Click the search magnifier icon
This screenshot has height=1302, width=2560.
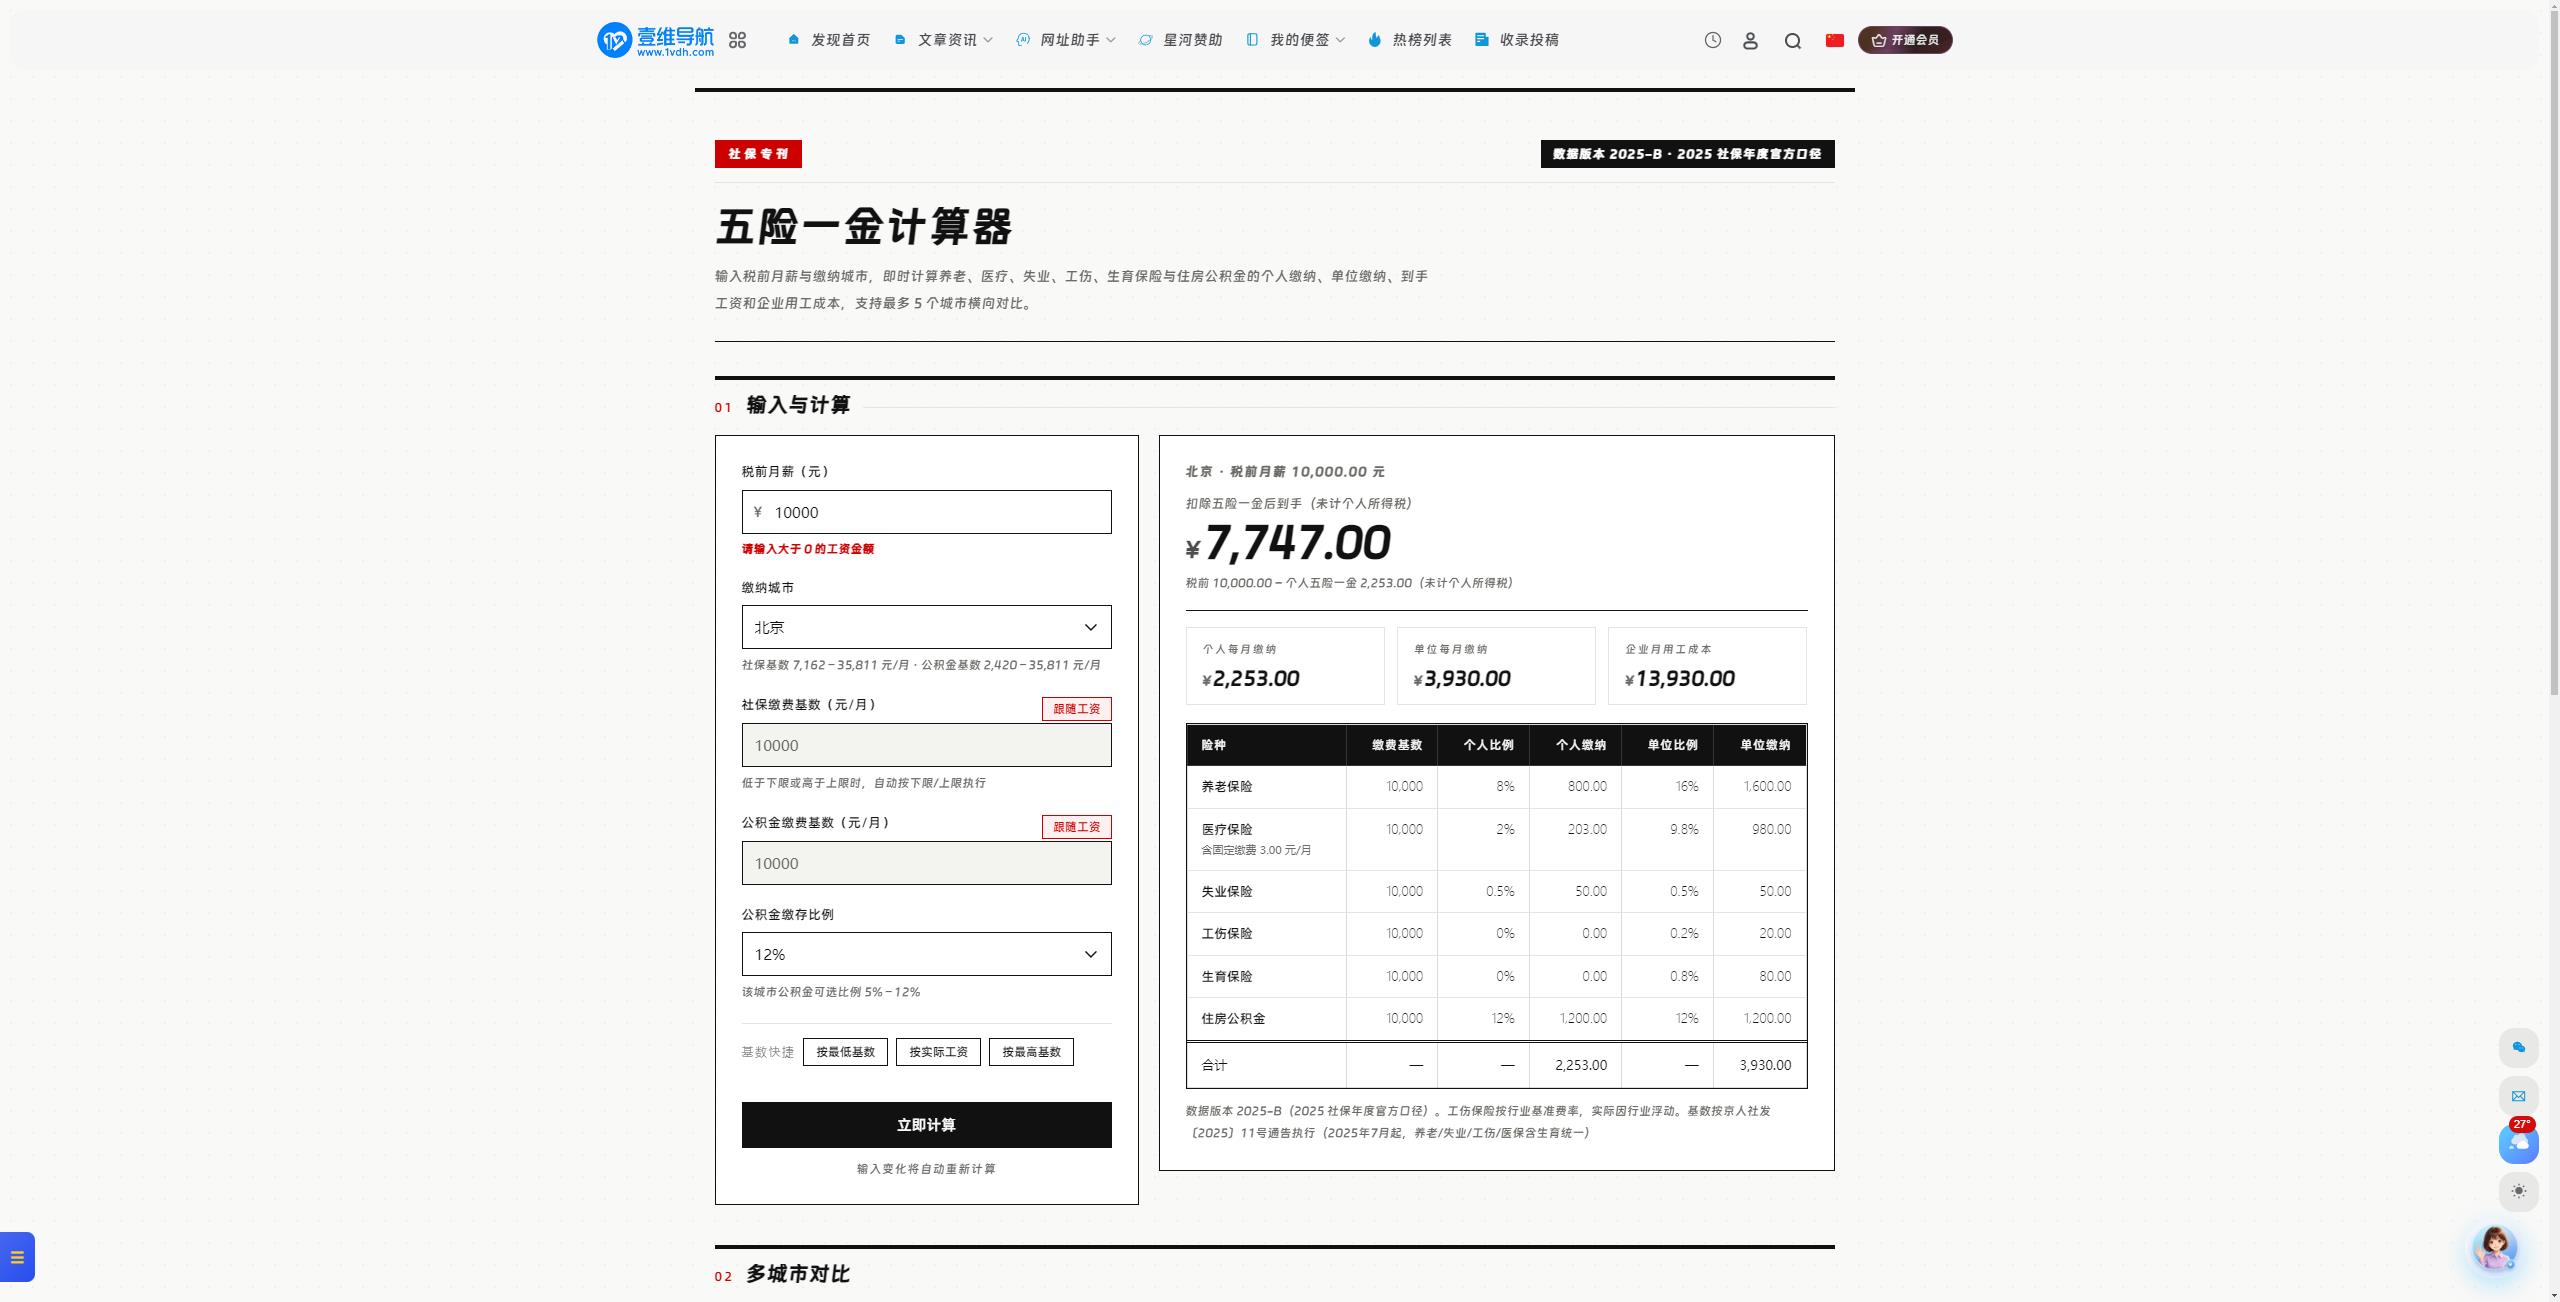(x=1793, y=41)
